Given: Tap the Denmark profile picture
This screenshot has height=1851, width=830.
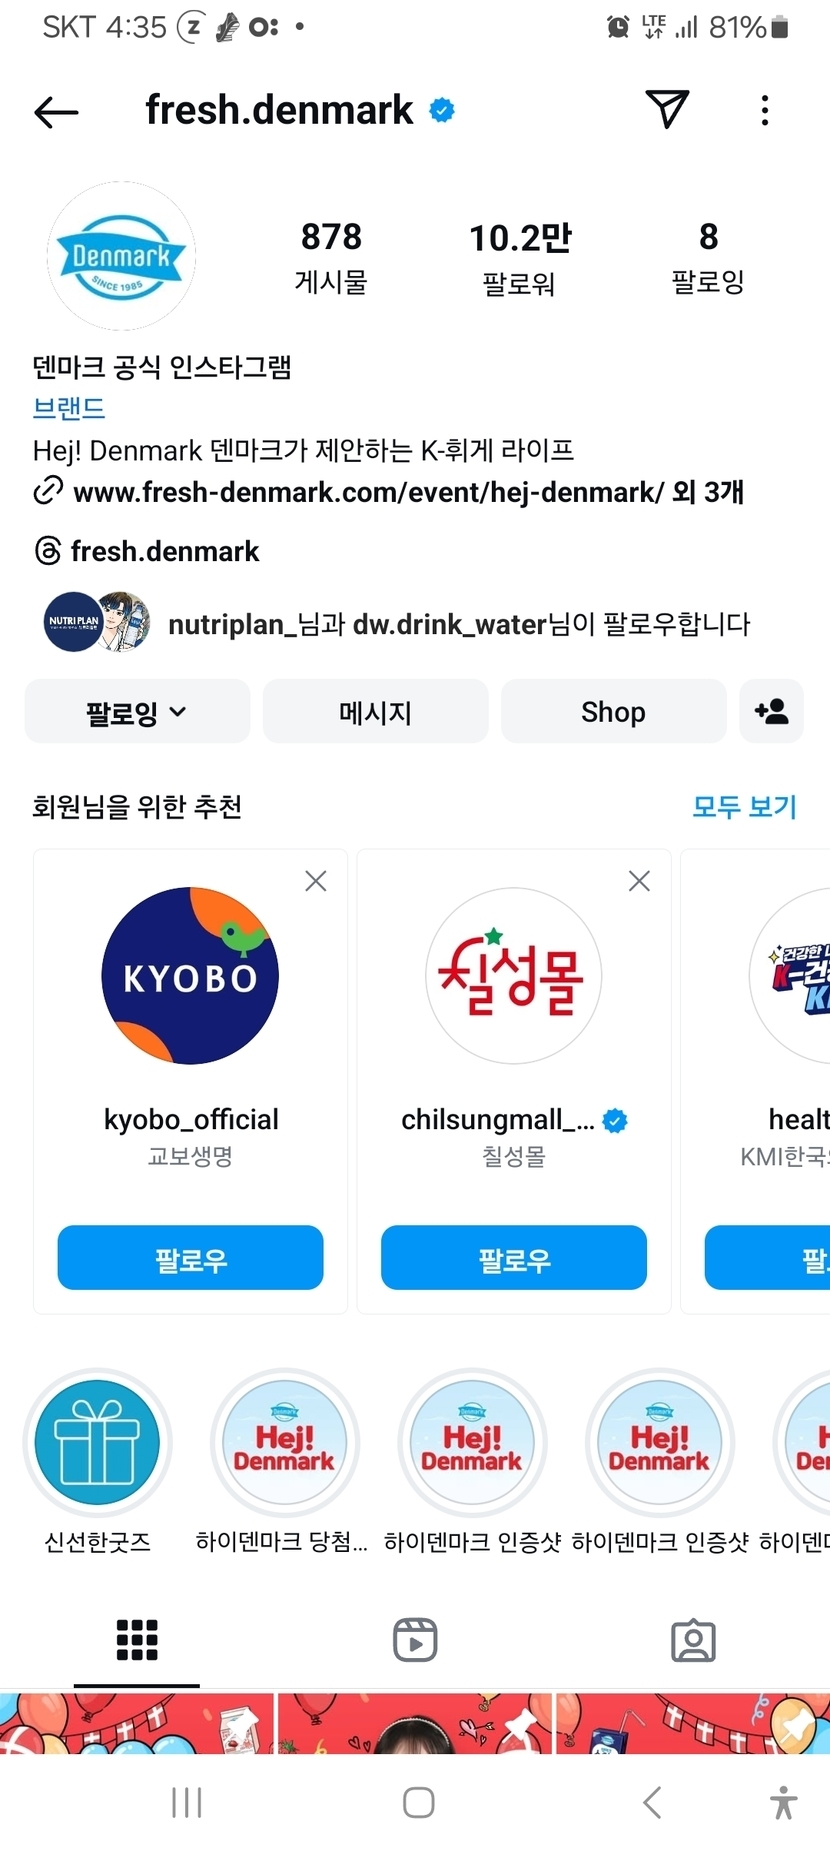Looking at the screenshot, I should click(121, 256).
